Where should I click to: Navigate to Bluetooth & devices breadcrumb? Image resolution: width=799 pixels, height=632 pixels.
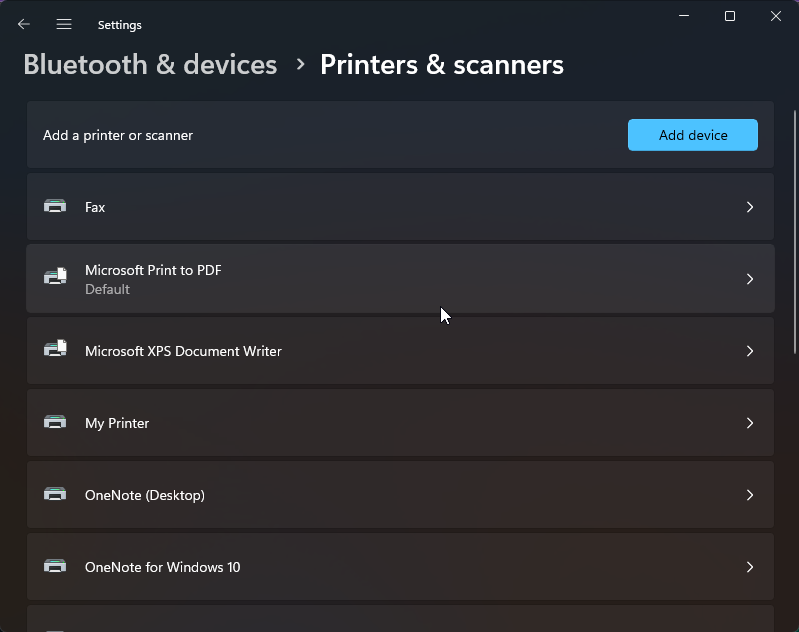click(150, 65)
